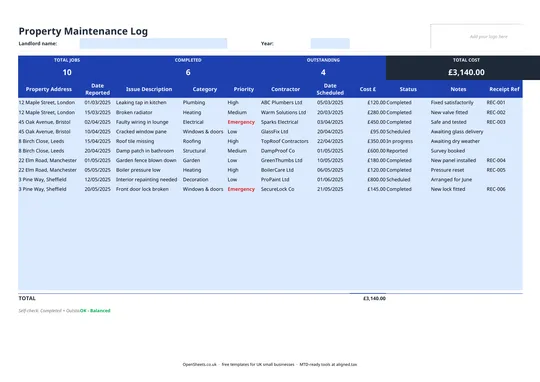Click receipt reference REC-001

pos(496,103)
